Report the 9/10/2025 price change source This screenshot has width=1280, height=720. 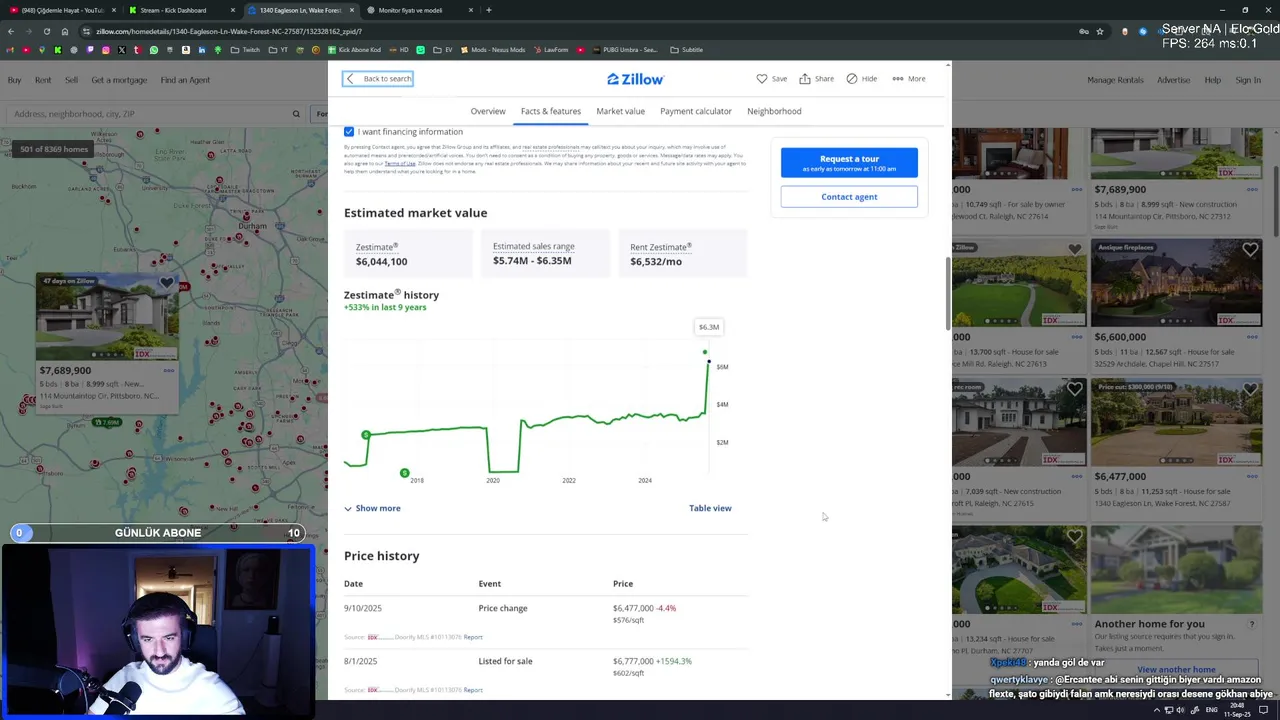(x=473, y=637)
